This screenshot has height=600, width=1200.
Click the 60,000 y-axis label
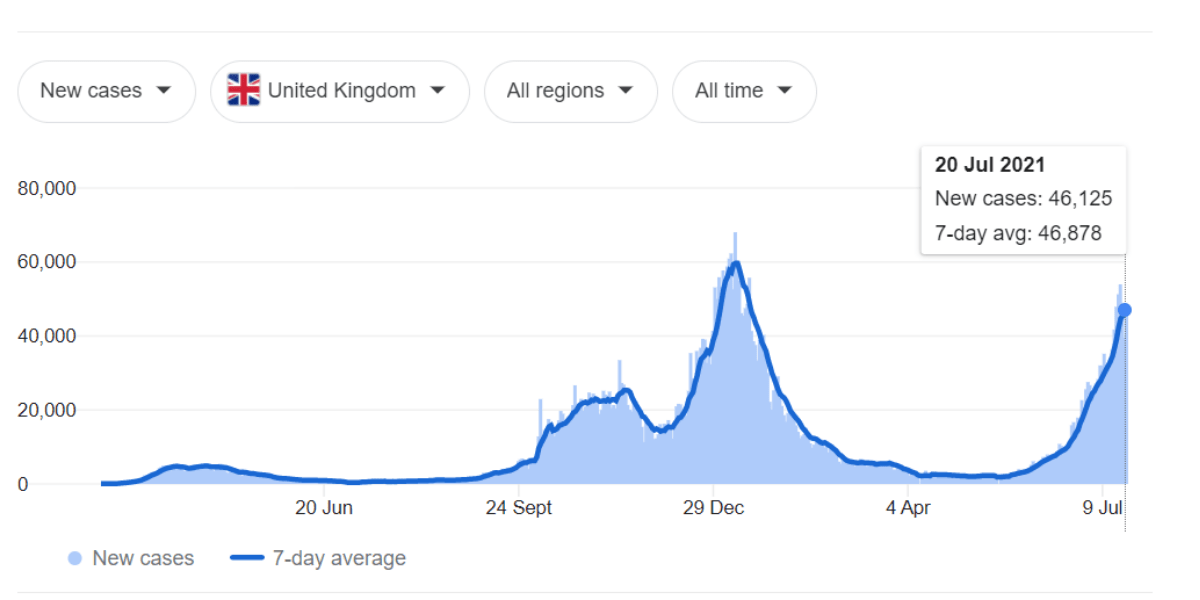48,262
